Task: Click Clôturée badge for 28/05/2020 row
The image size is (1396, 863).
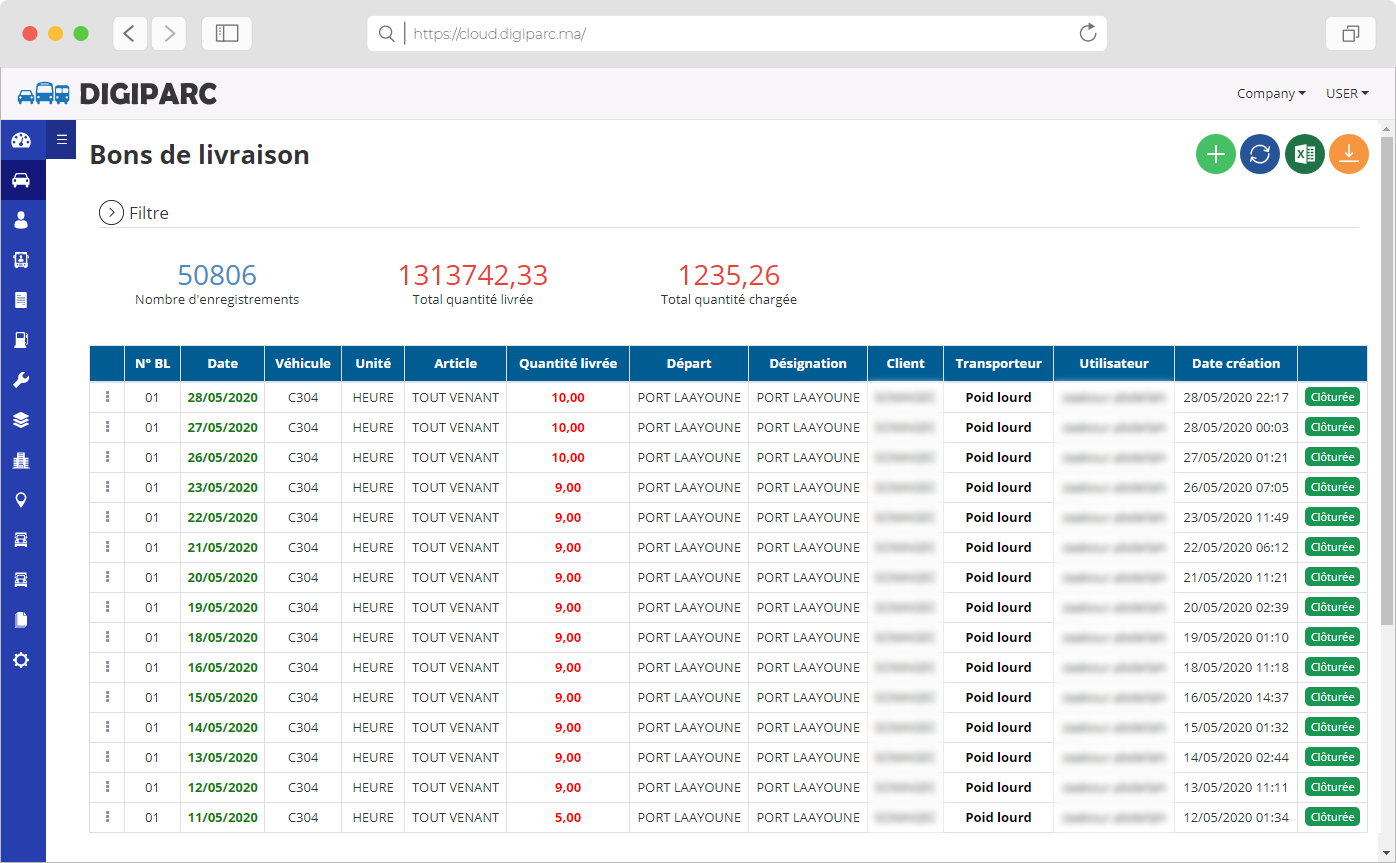Action: pyautogui.click(x=1332, y=397)
